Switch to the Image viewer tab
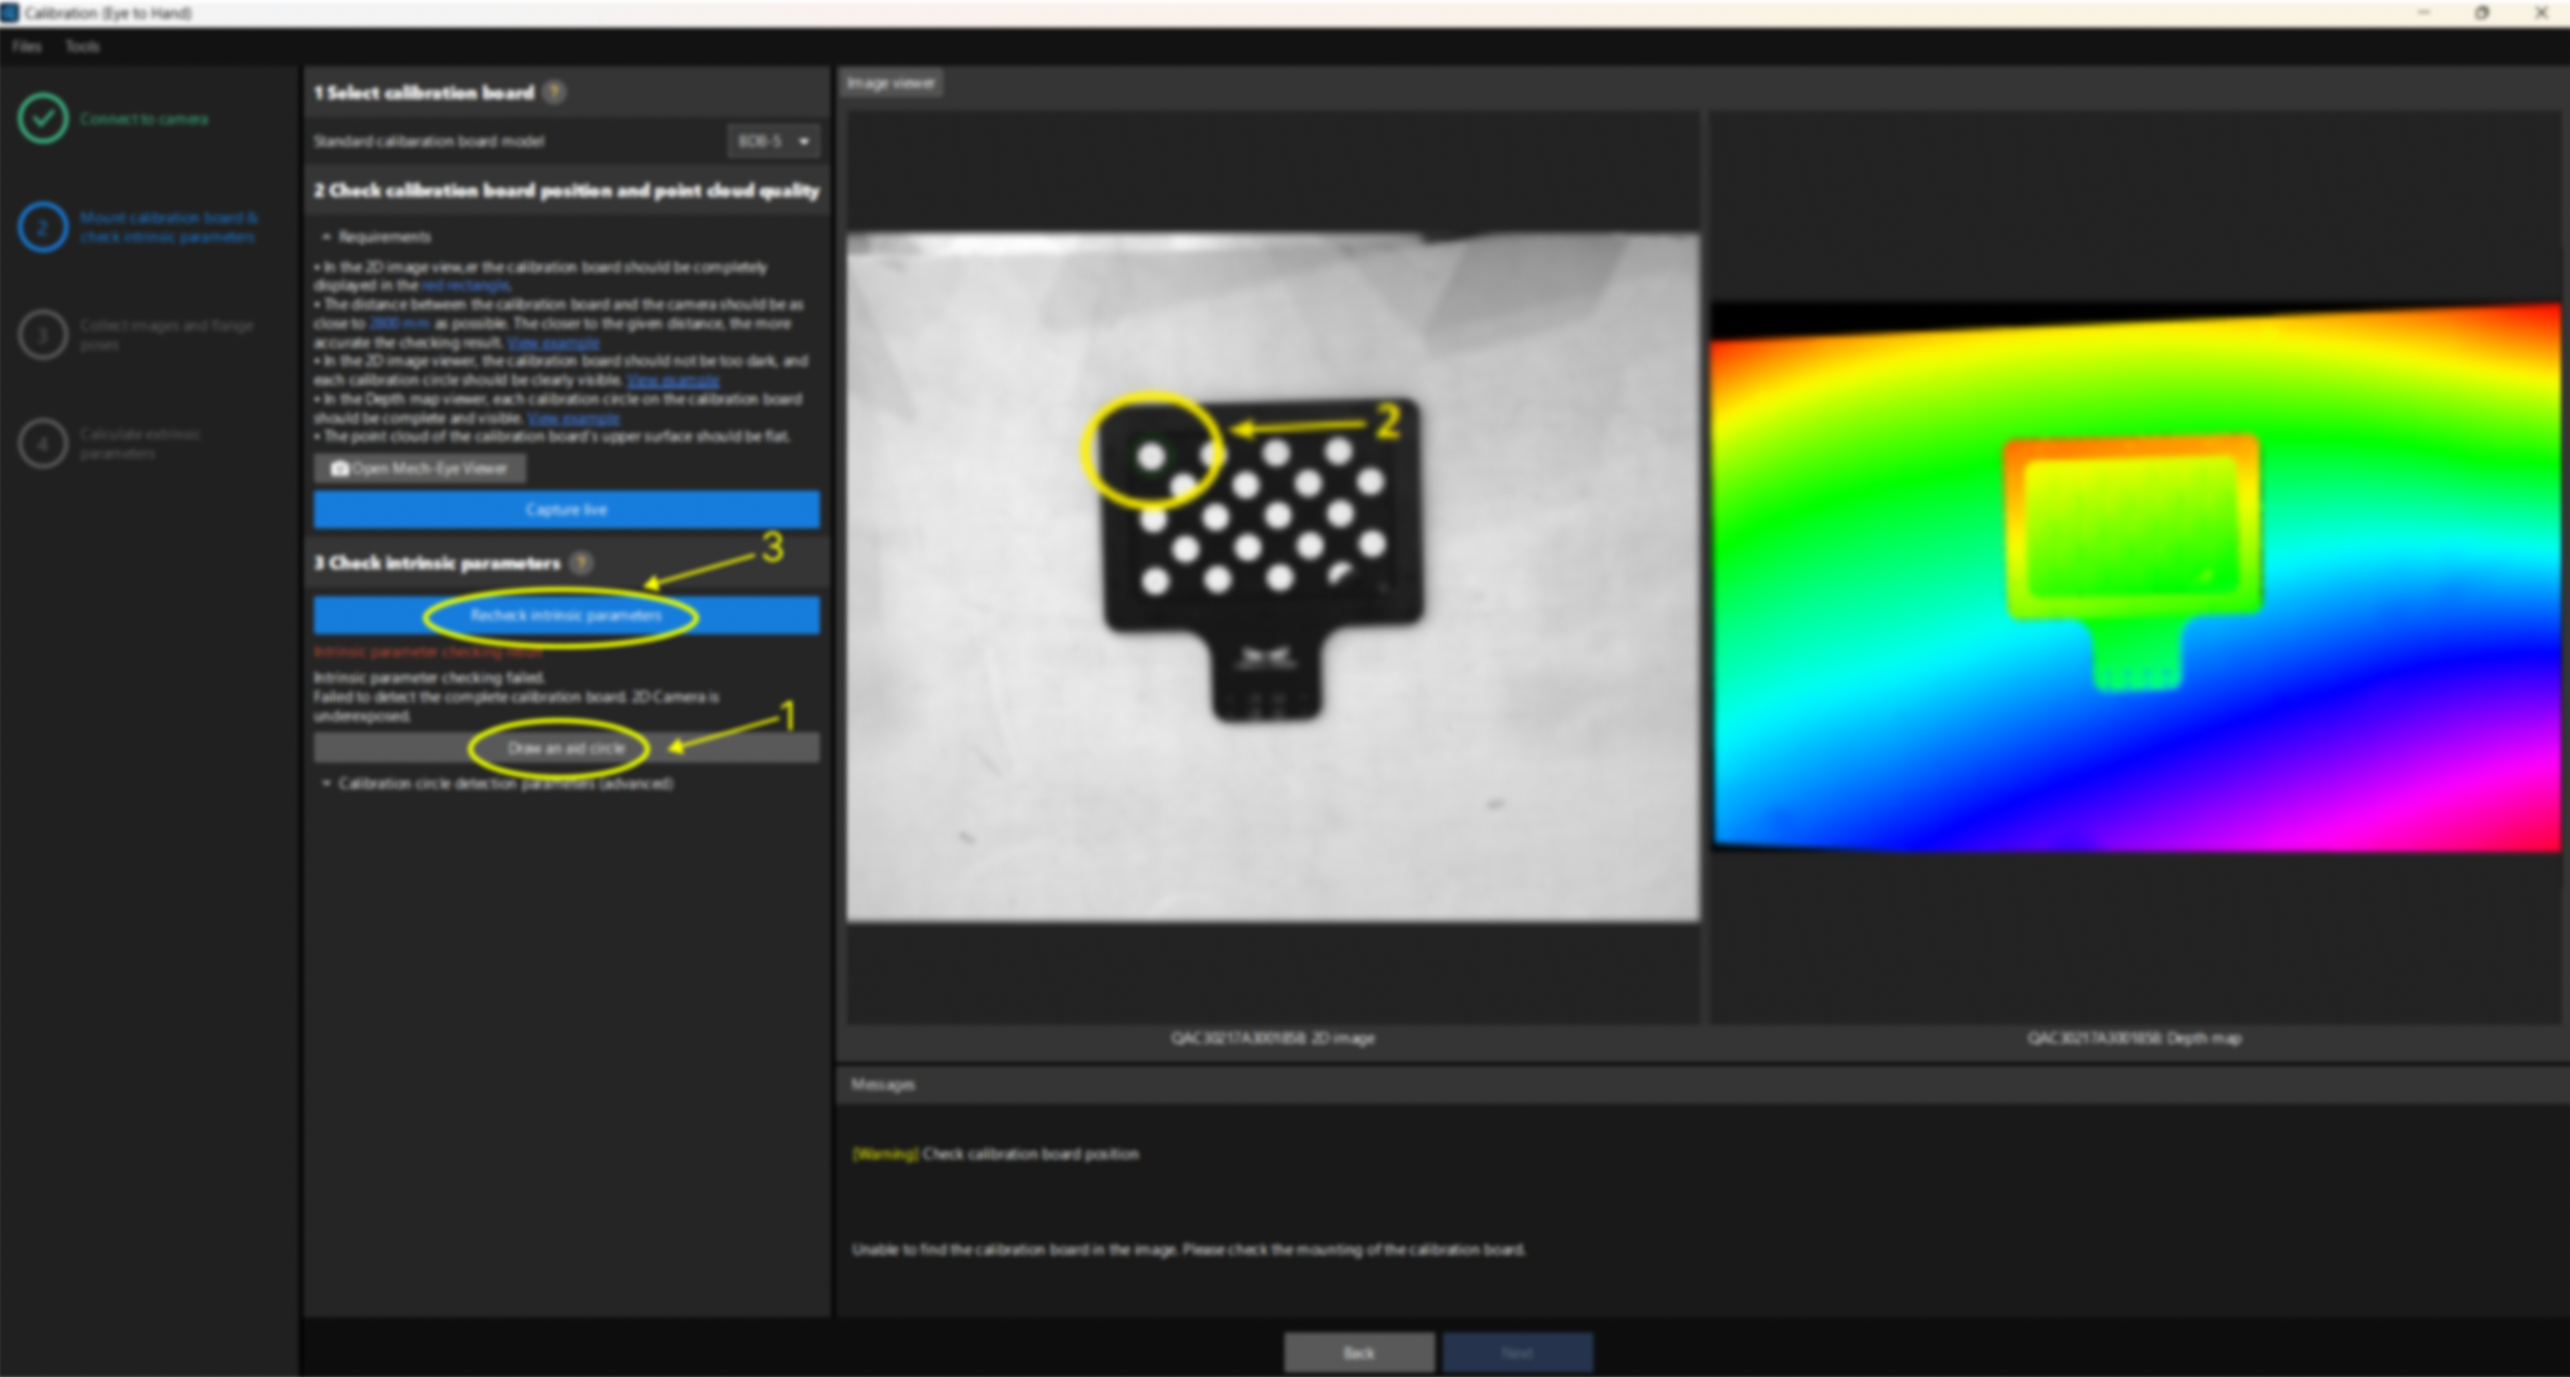 point(890,84)
